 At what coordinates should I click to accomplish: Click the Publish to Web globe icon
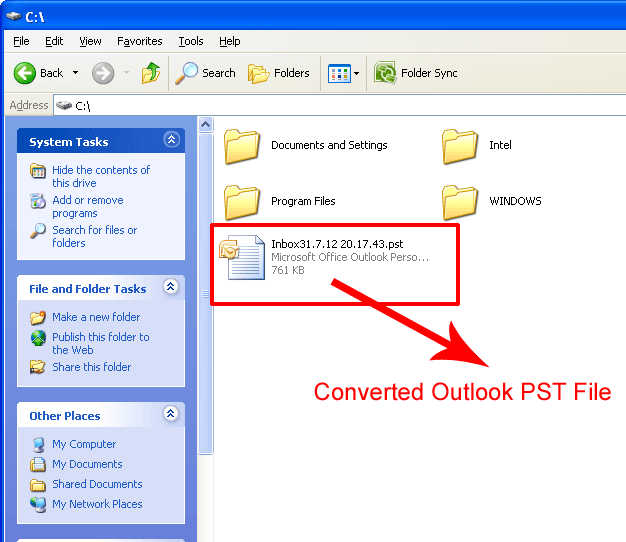(x=38, y=338)
